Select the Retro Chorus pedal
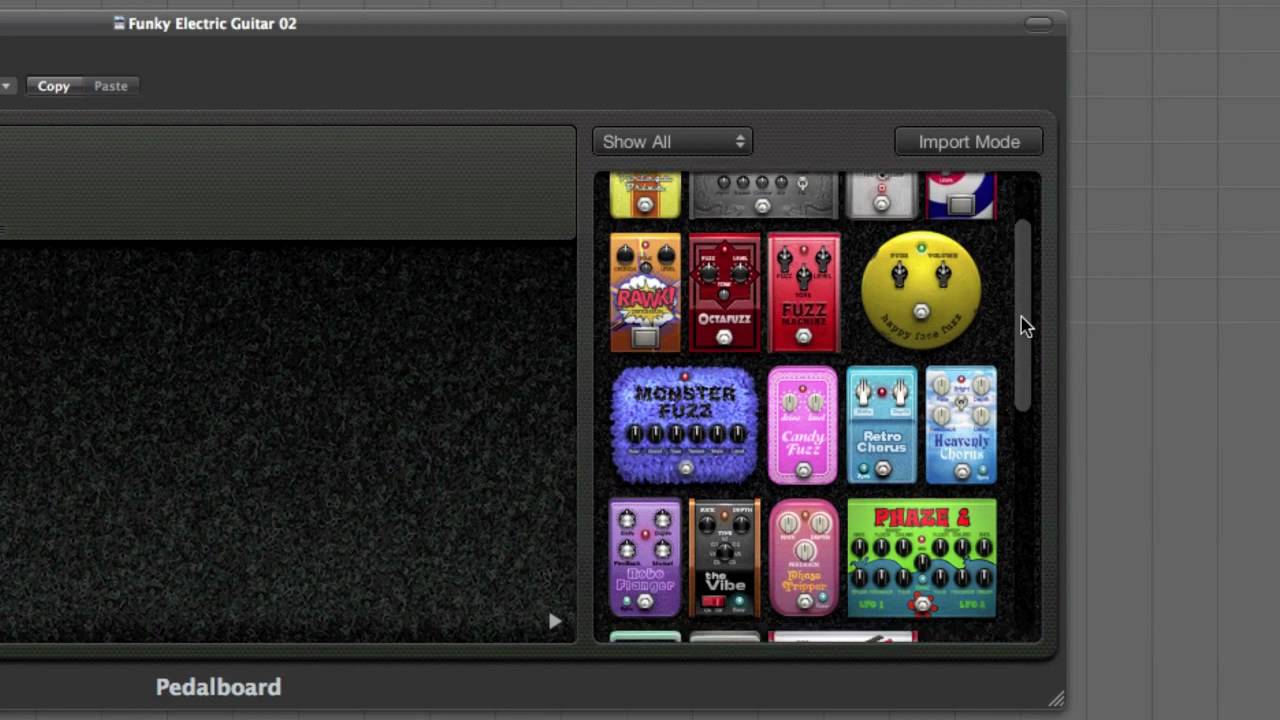The width and height of the screenshot is (1280, 720). tap(881, 425)
